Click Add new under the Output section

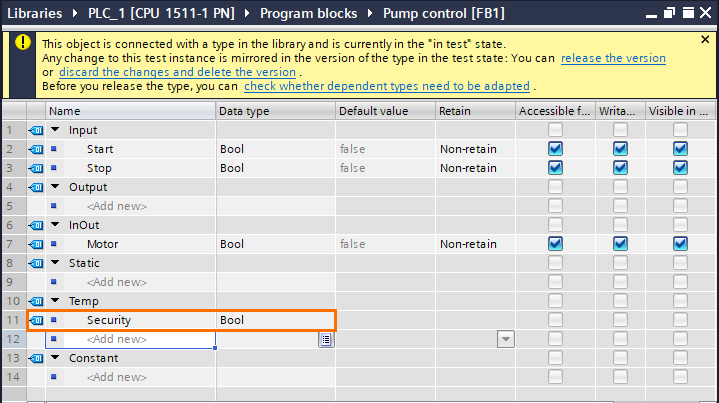click(x=116, y=206)
